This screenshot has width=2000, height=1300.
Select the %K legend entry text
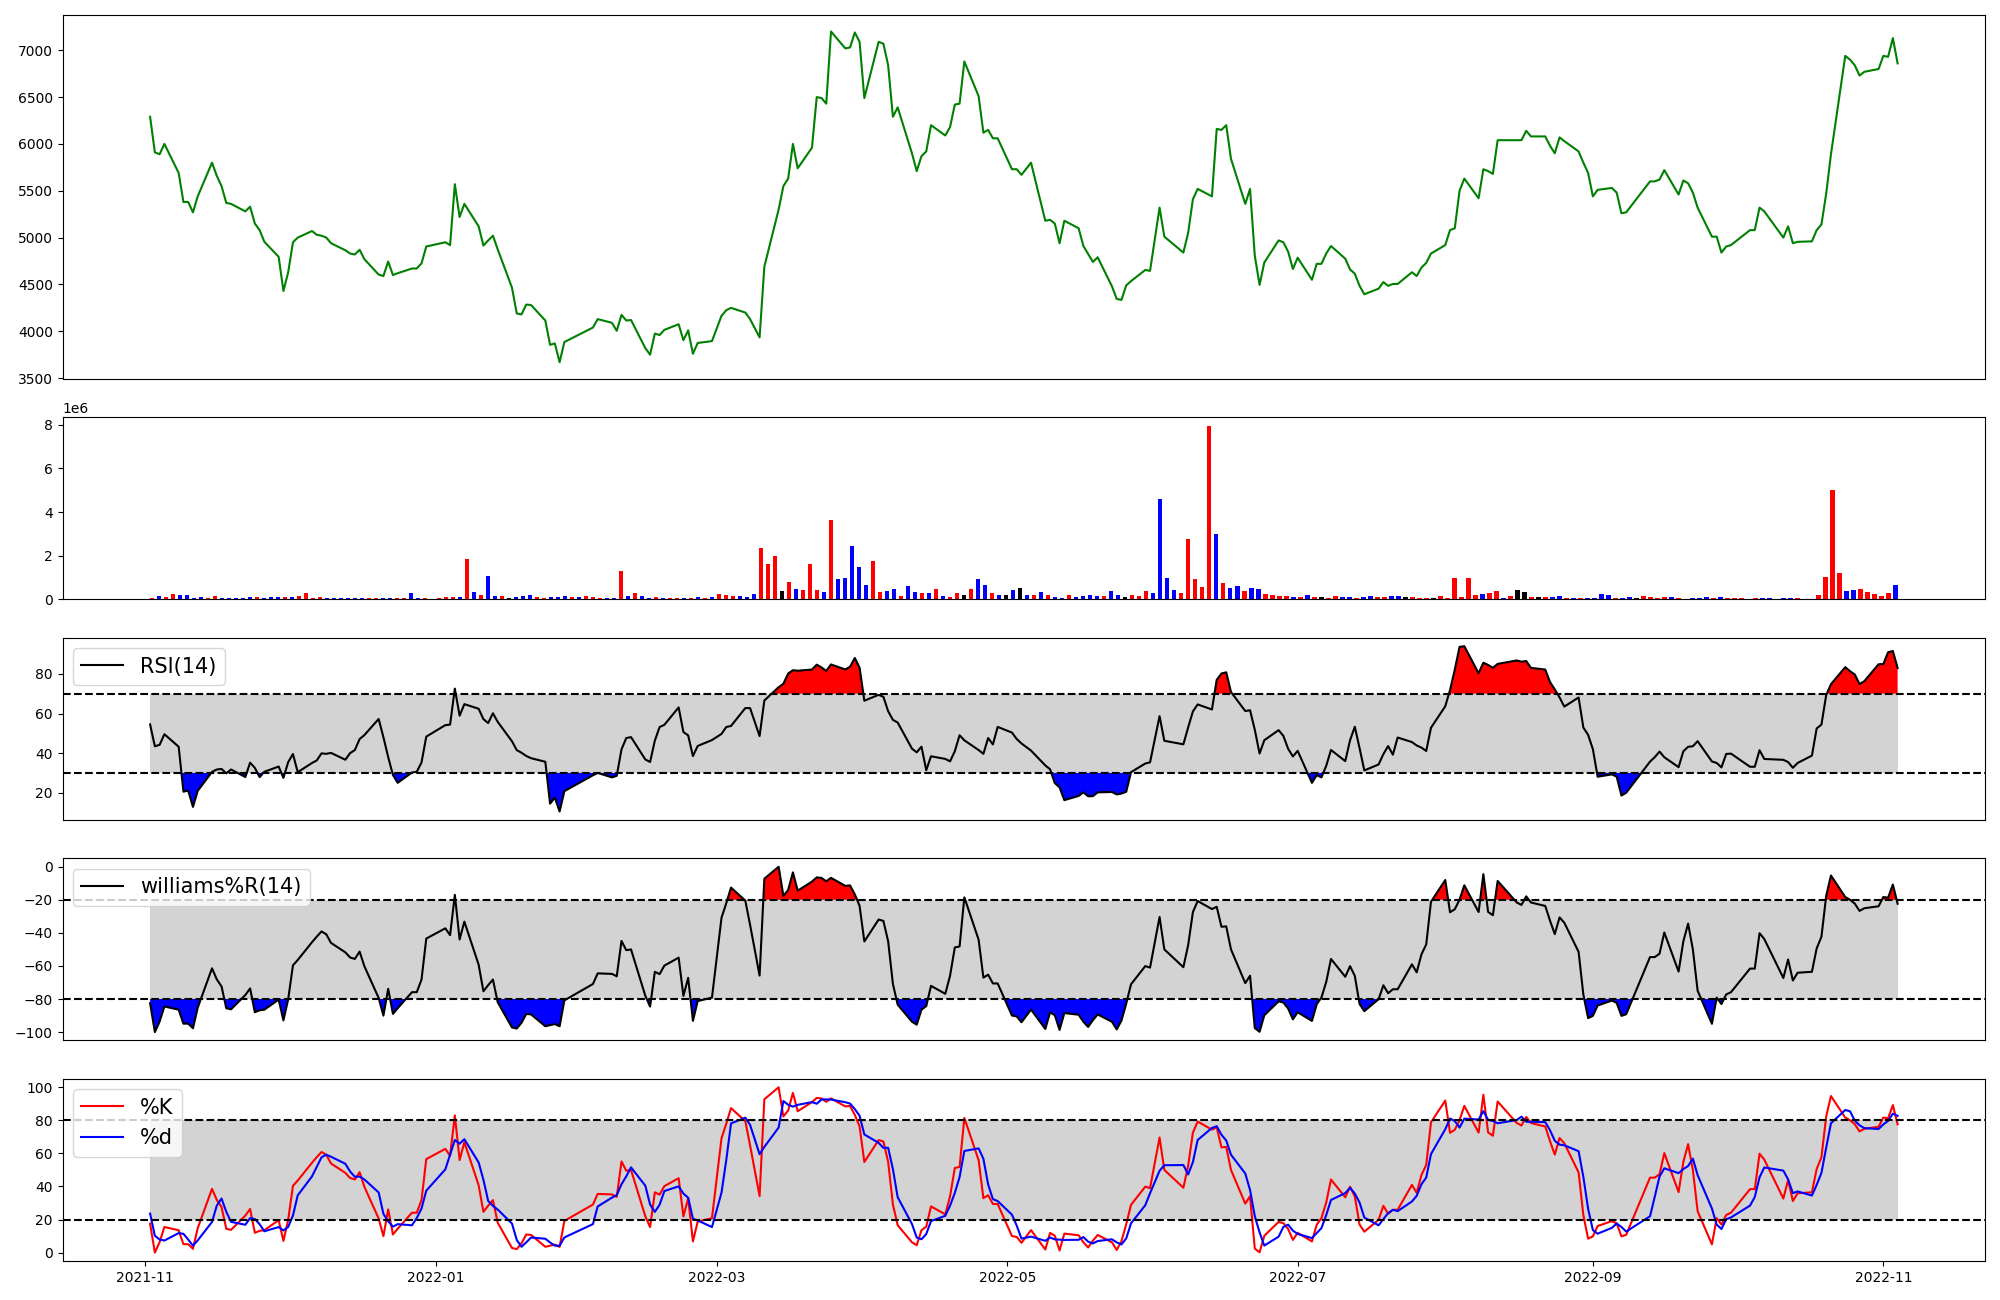(156, 1107)
